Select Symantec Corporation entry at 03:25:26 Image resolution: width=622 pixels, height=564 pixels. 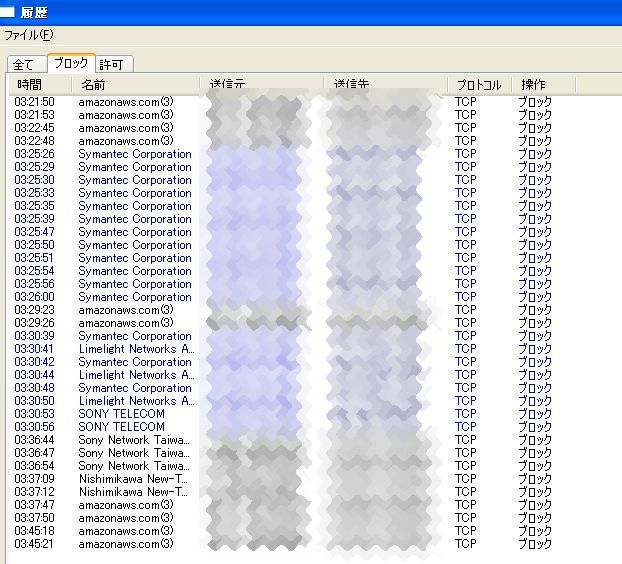click(283, 154)
